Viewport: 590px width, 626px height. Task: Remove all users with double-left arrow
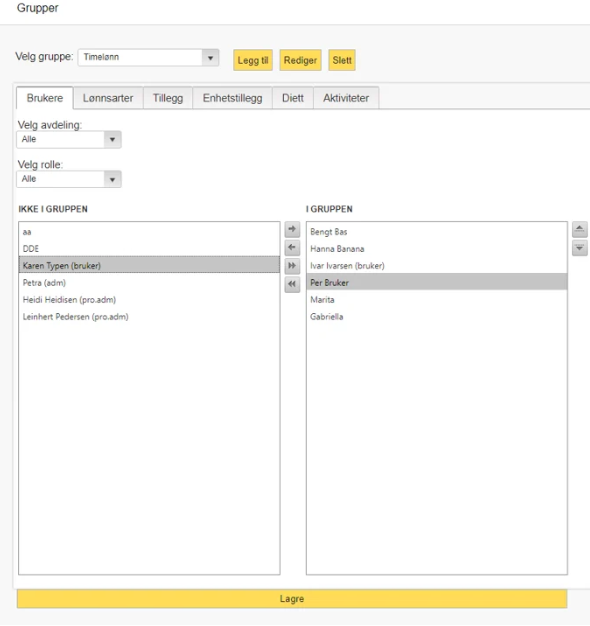pyautogui.click(x=292, y=284)
